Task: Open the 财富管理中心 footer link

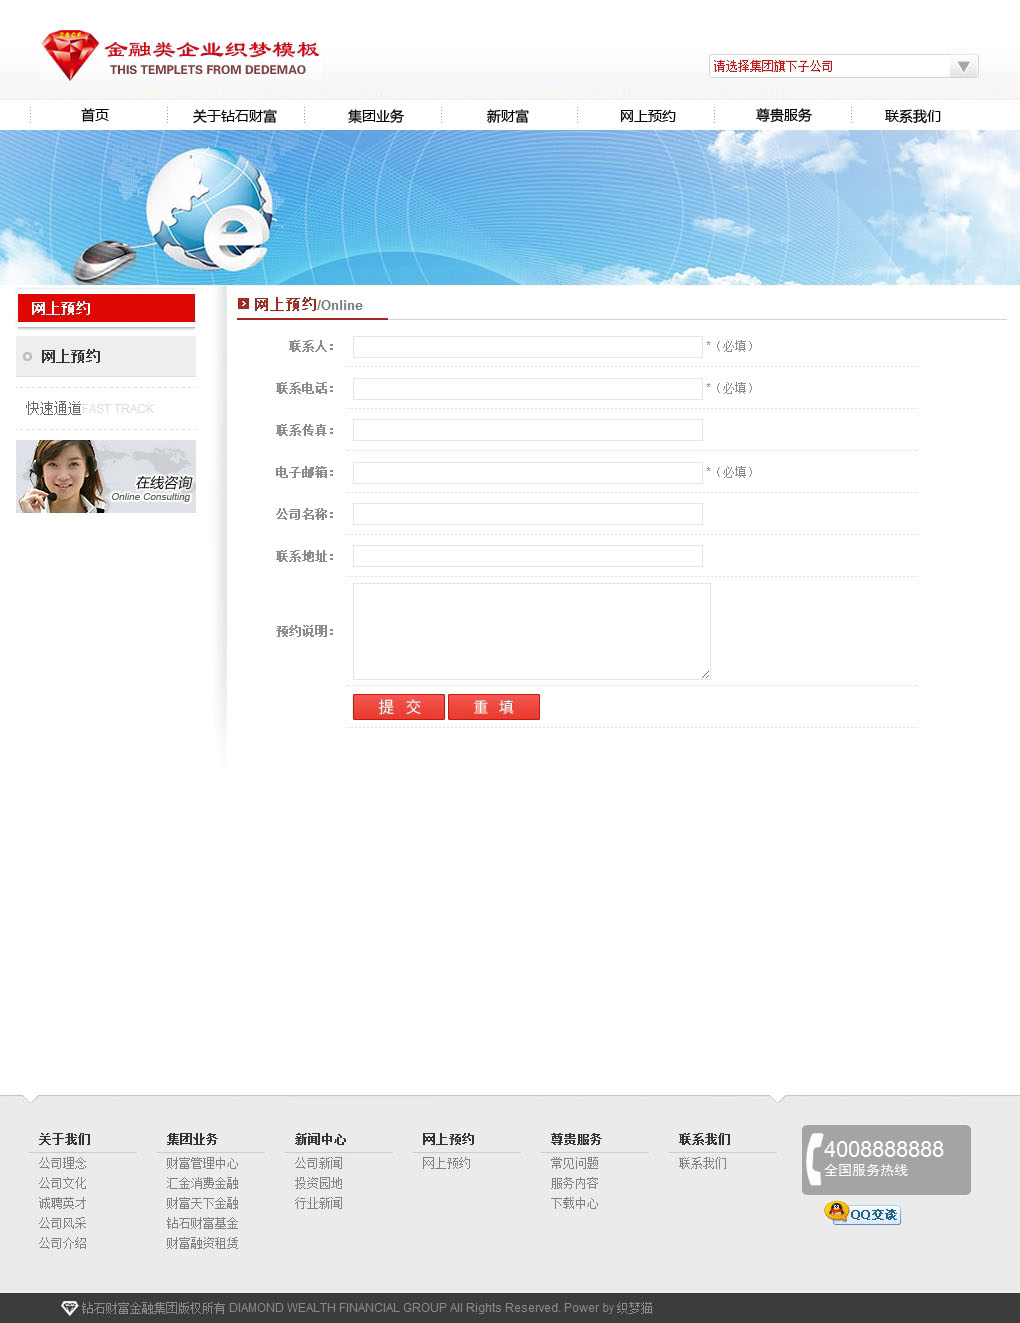Action: (202, 1163)
